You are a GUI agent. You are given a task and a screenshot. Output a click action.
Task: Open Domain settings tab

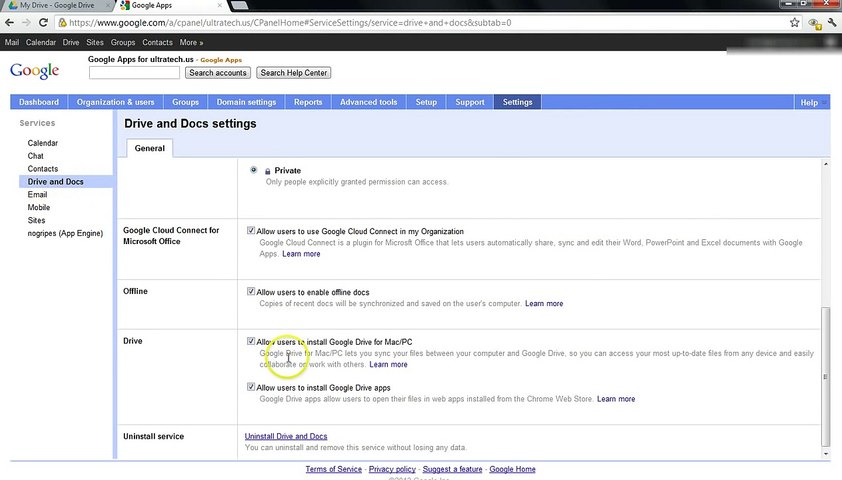tap(246, 102)
